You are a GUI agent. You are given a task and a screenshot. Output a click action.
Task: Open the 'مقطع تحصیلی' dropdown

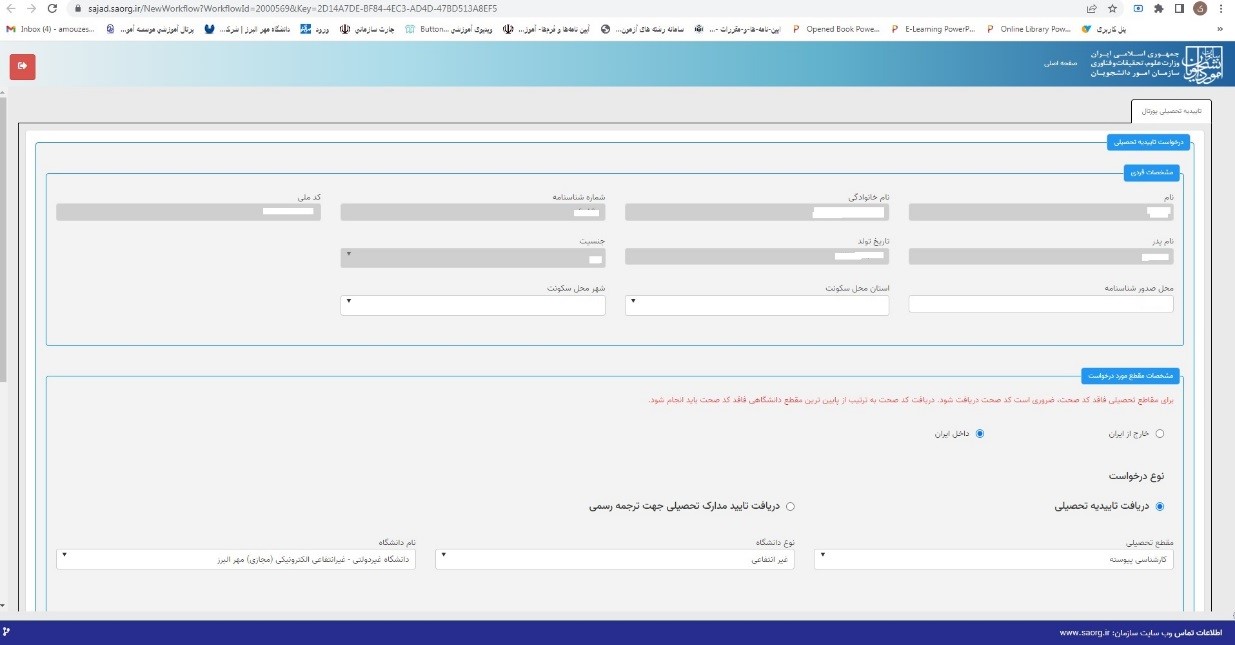click(994, 559)
